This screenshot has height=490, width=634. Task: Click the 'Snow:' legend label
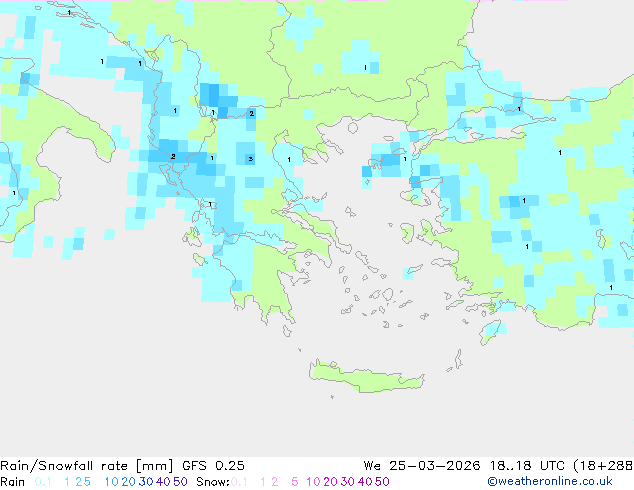tap(213, 482)
